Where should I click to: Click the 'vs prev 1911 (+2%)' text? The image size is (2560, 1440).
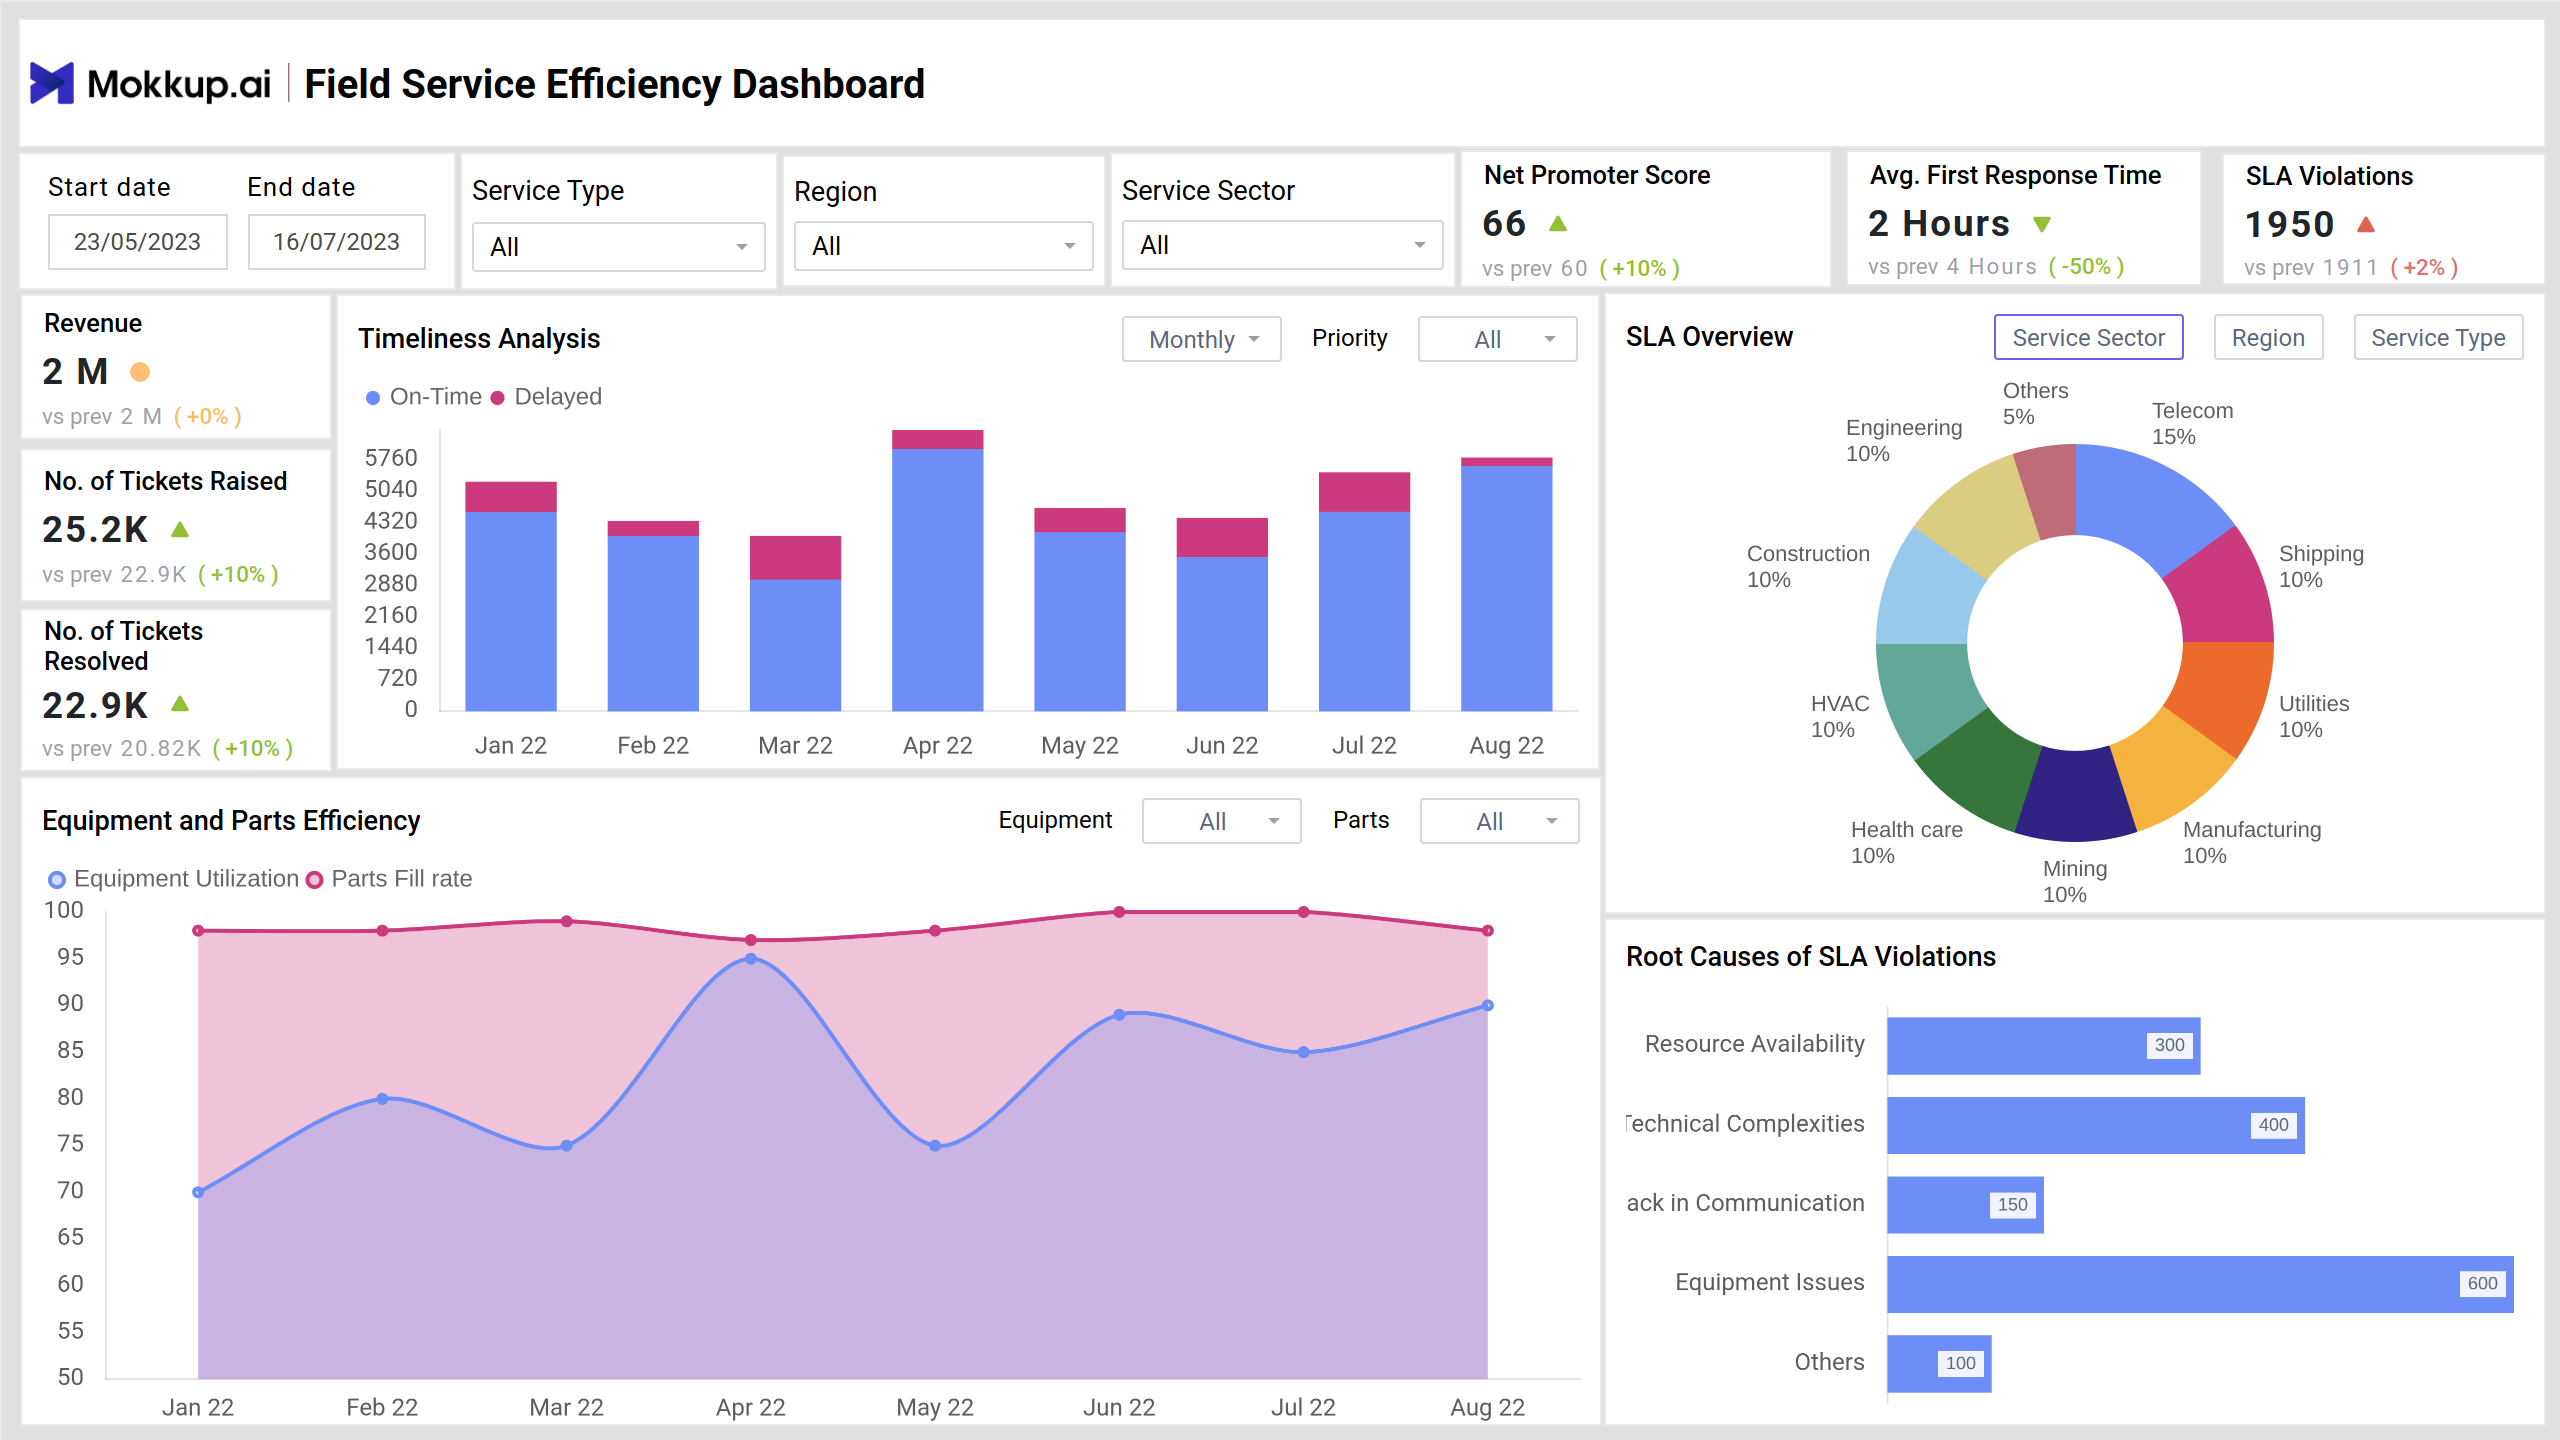[x=2351, y=268]
